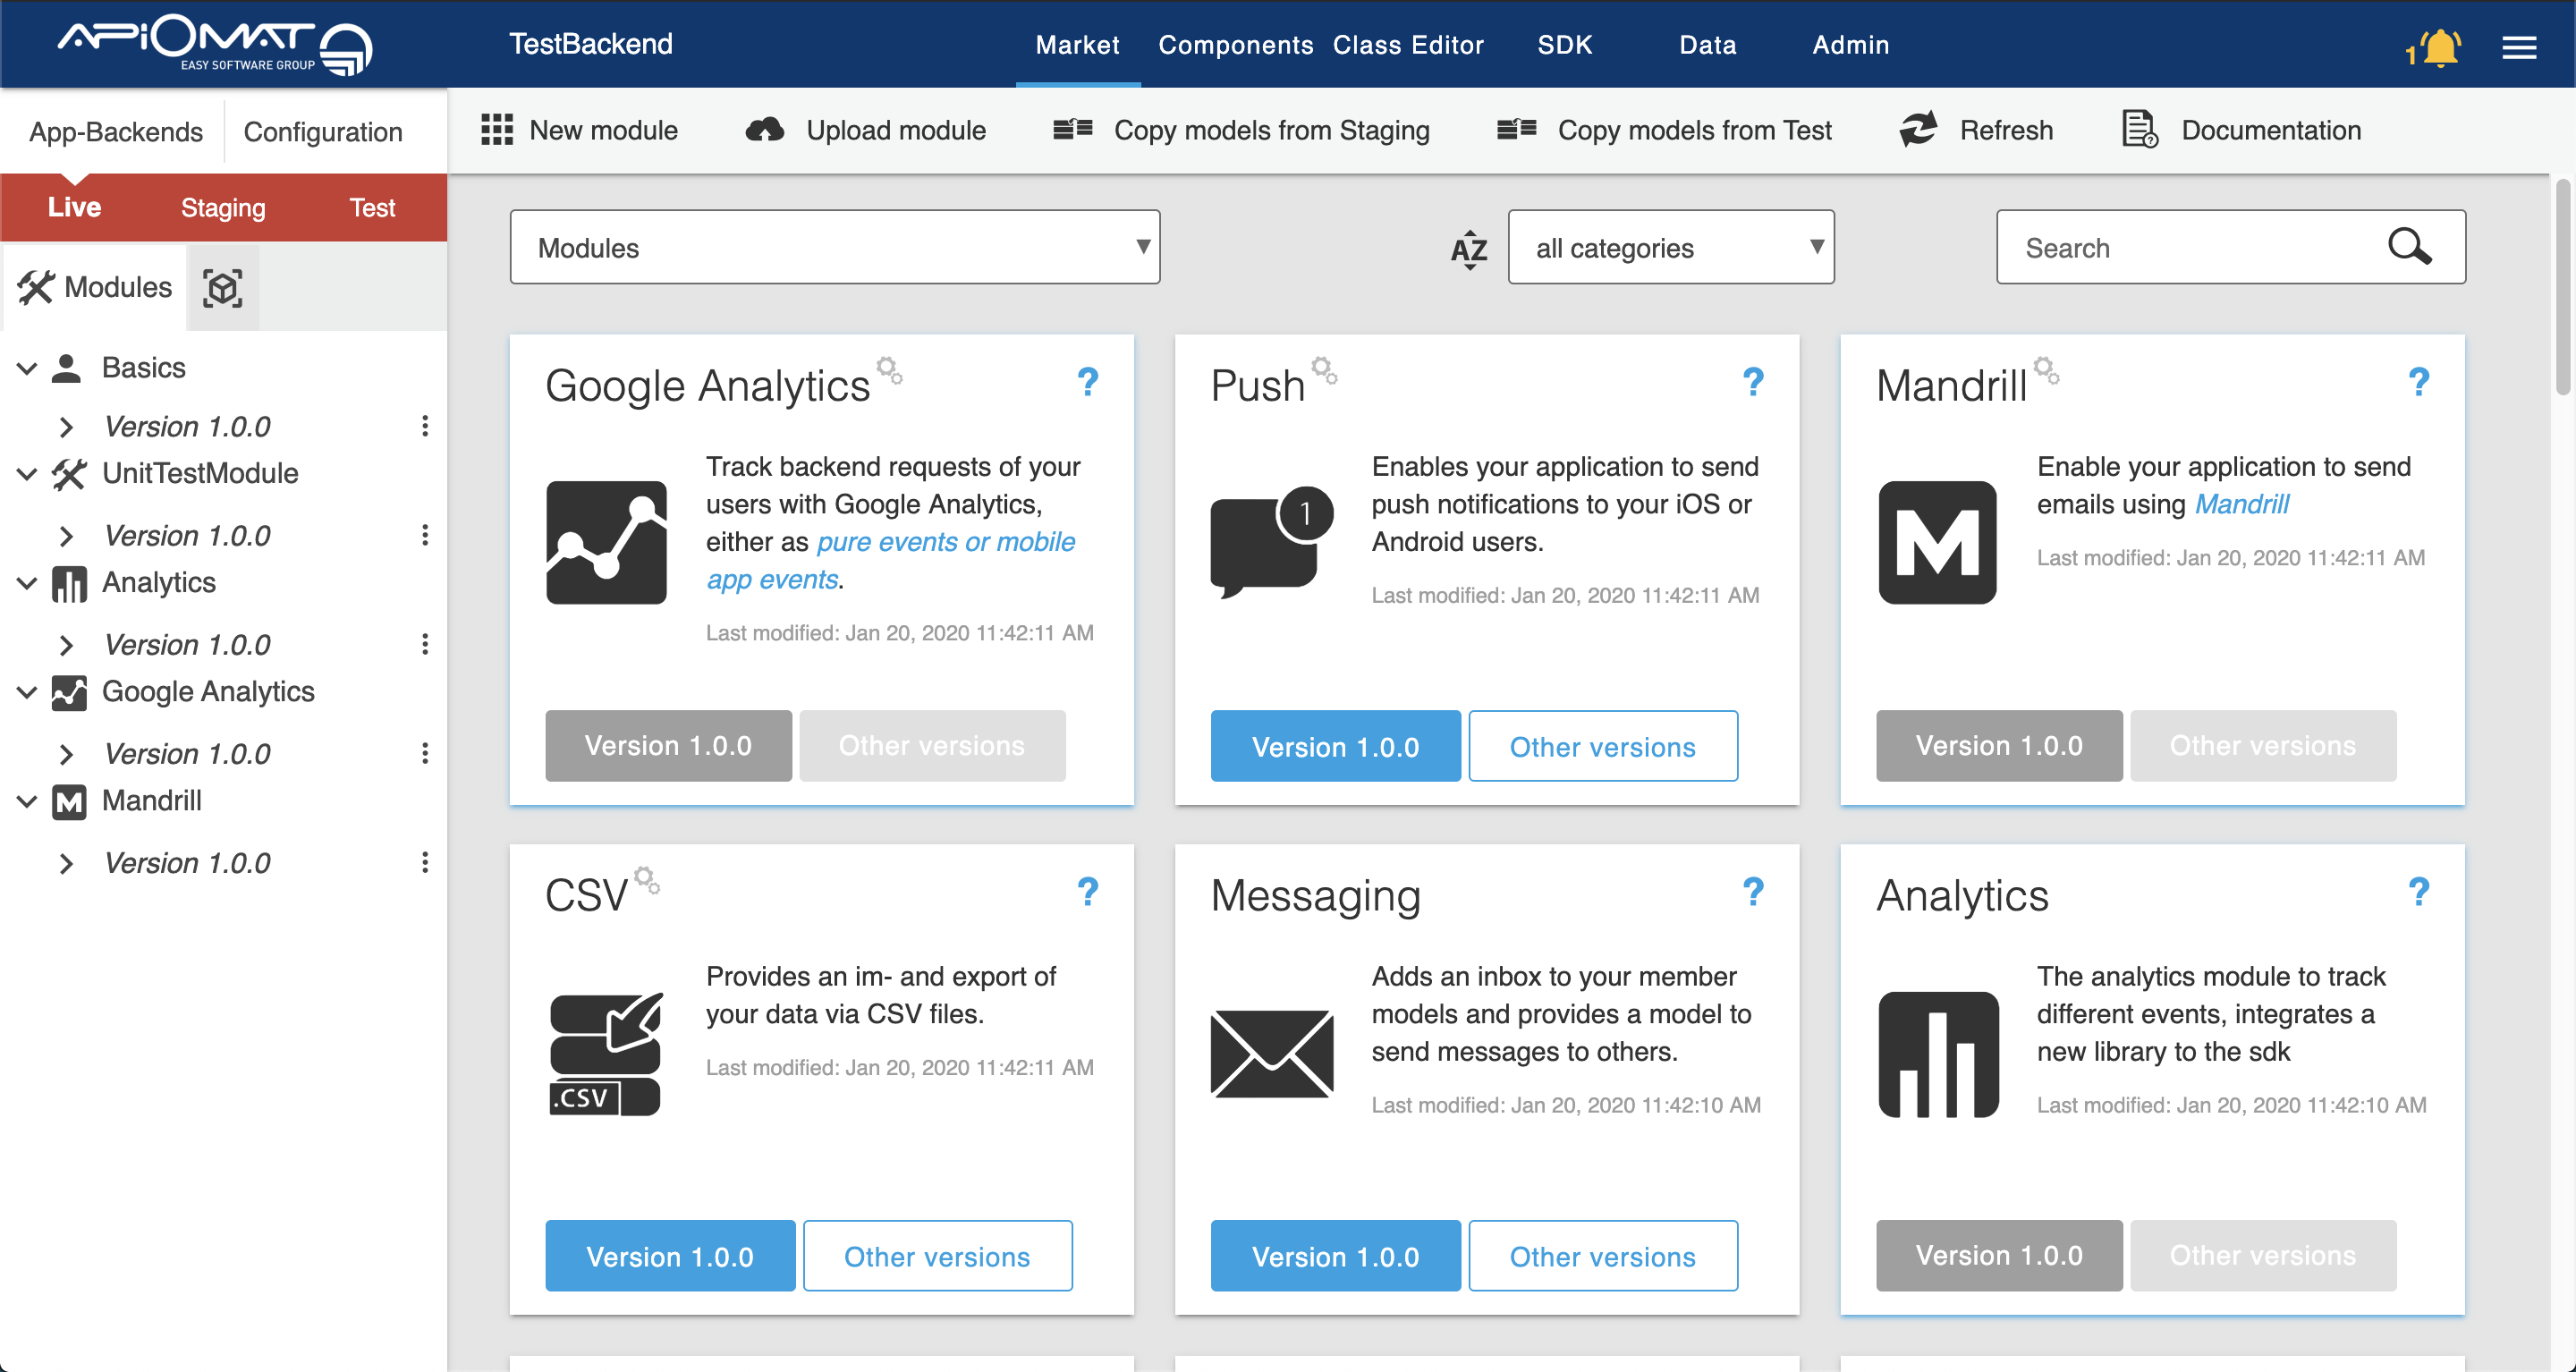2576x1372 pixels.
Task: Click the gears icon beside Google Analytics title
Action: [890, 369]
